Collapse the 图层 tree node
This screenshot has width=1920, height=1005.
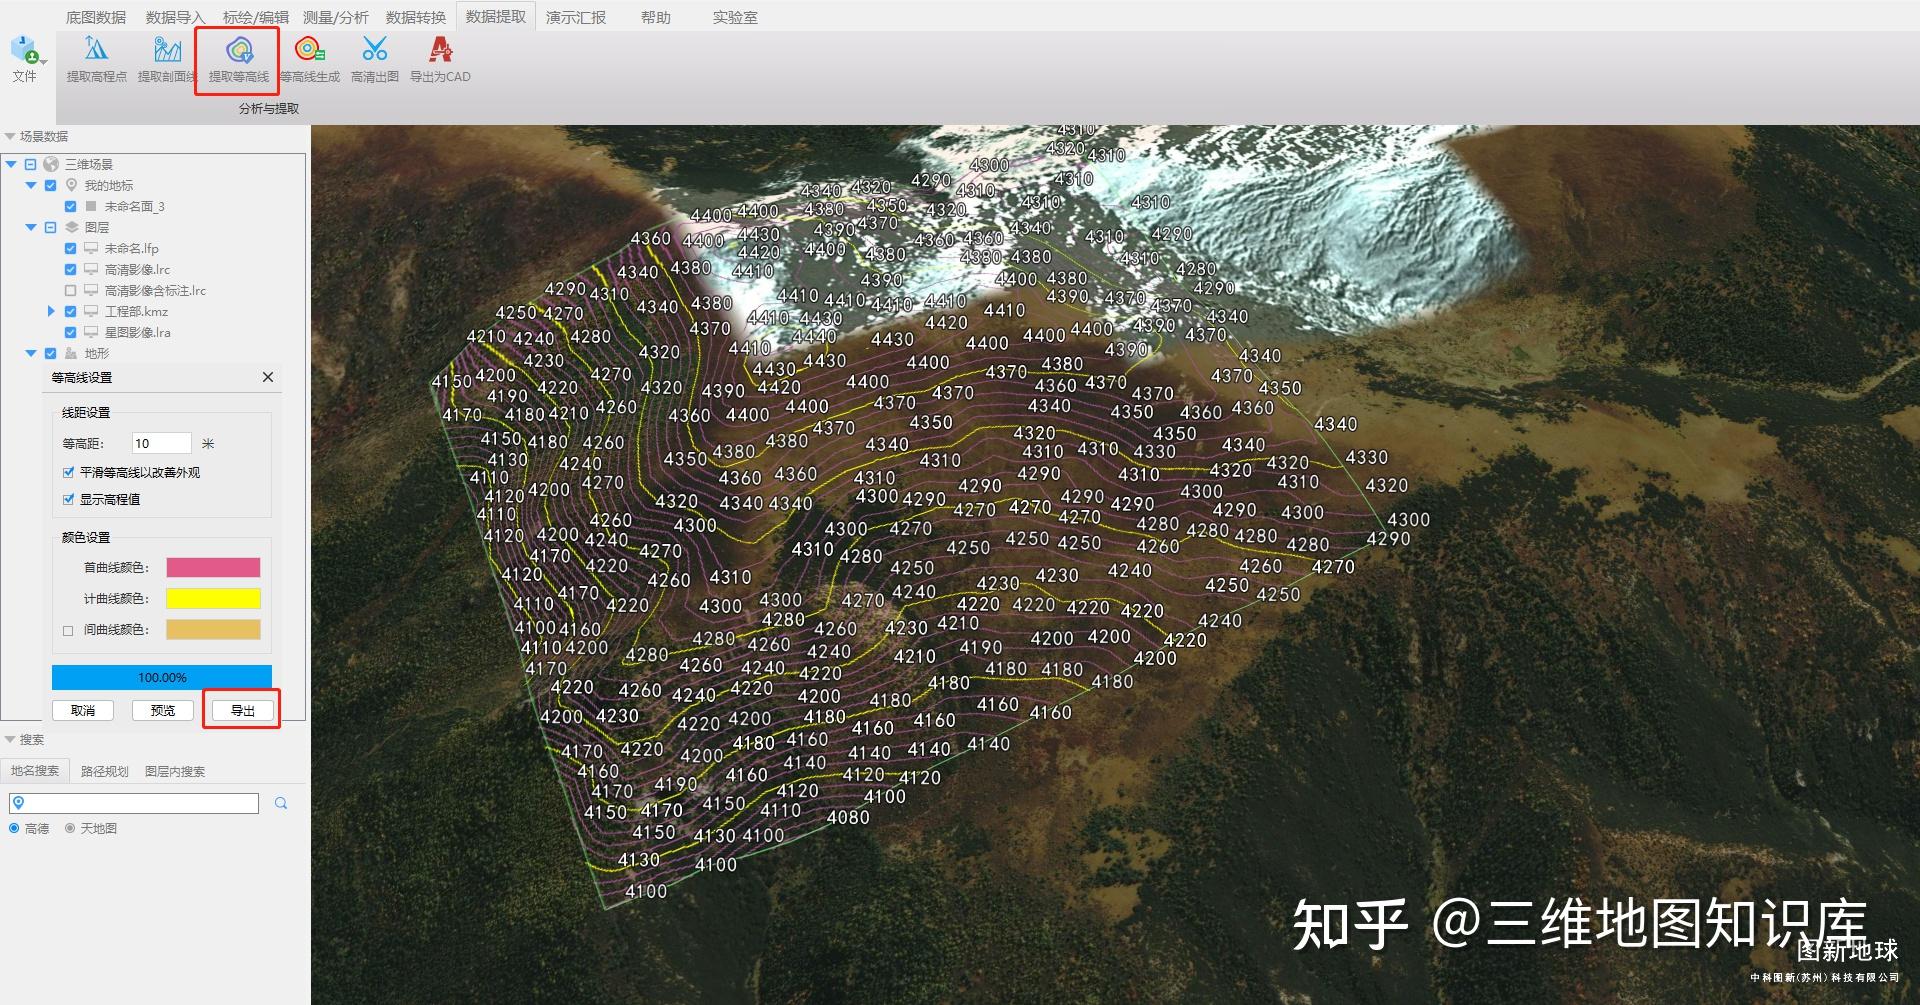pyautogui.click(x=31, y=227)
